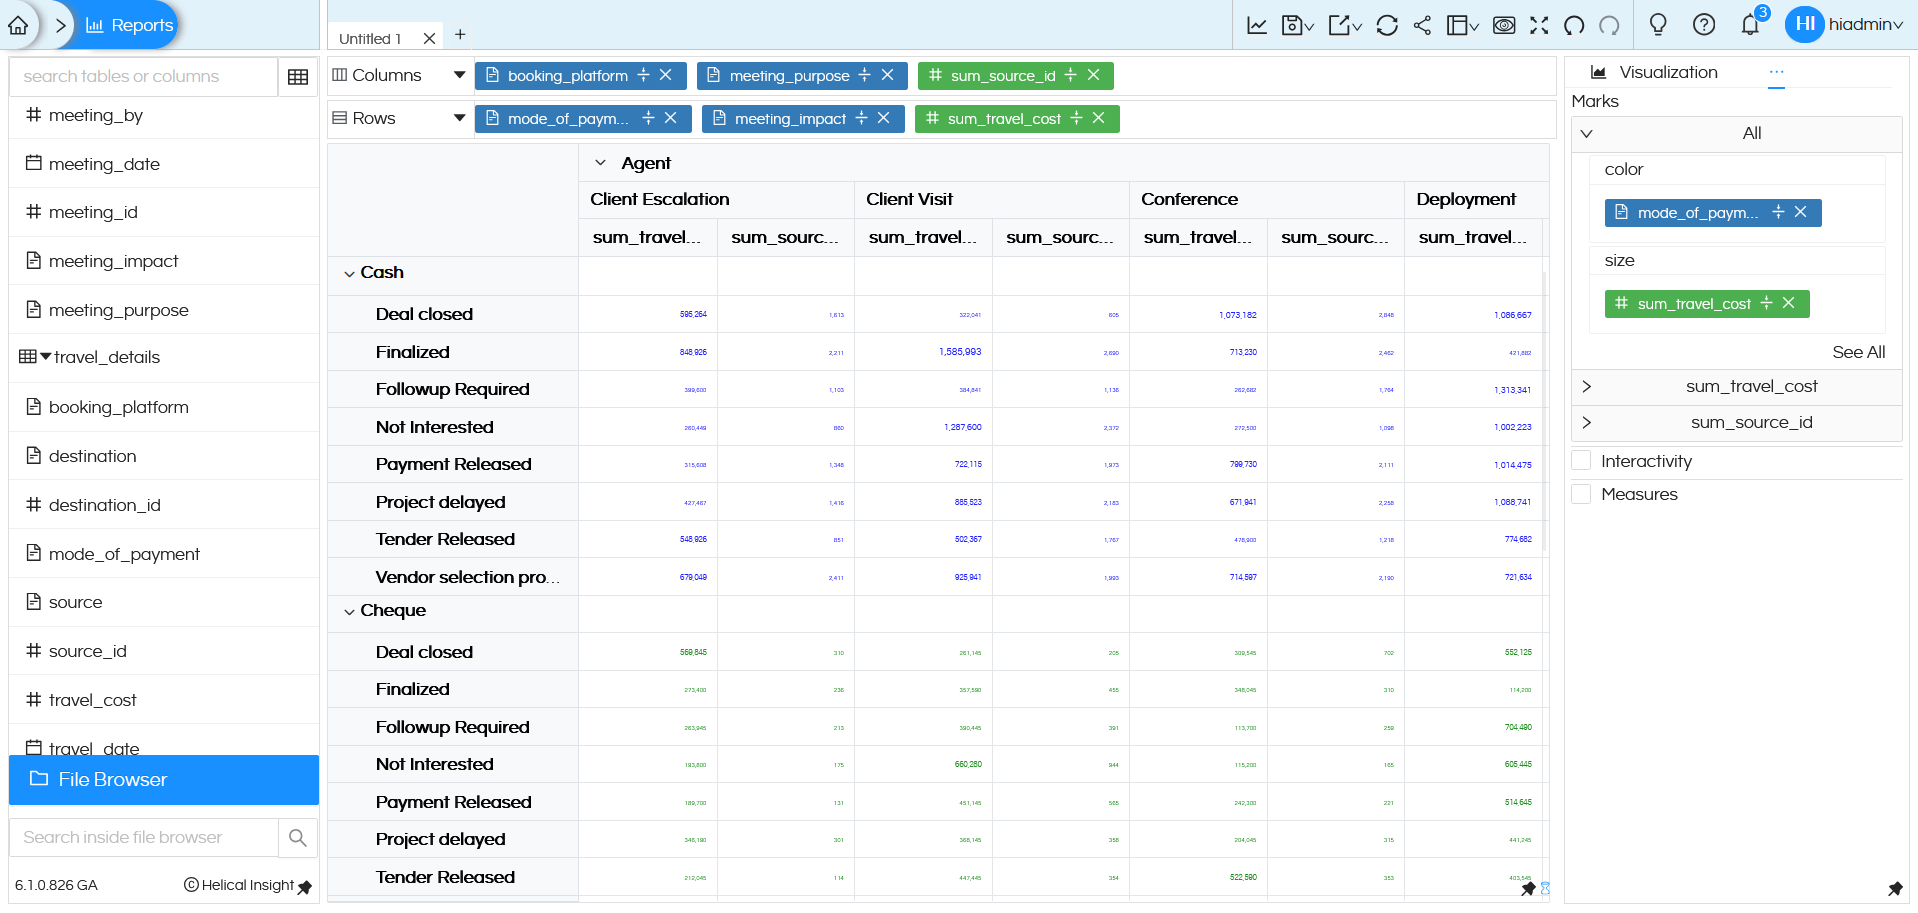
Task: Collapse the Cheque row group
Action: 350,610
